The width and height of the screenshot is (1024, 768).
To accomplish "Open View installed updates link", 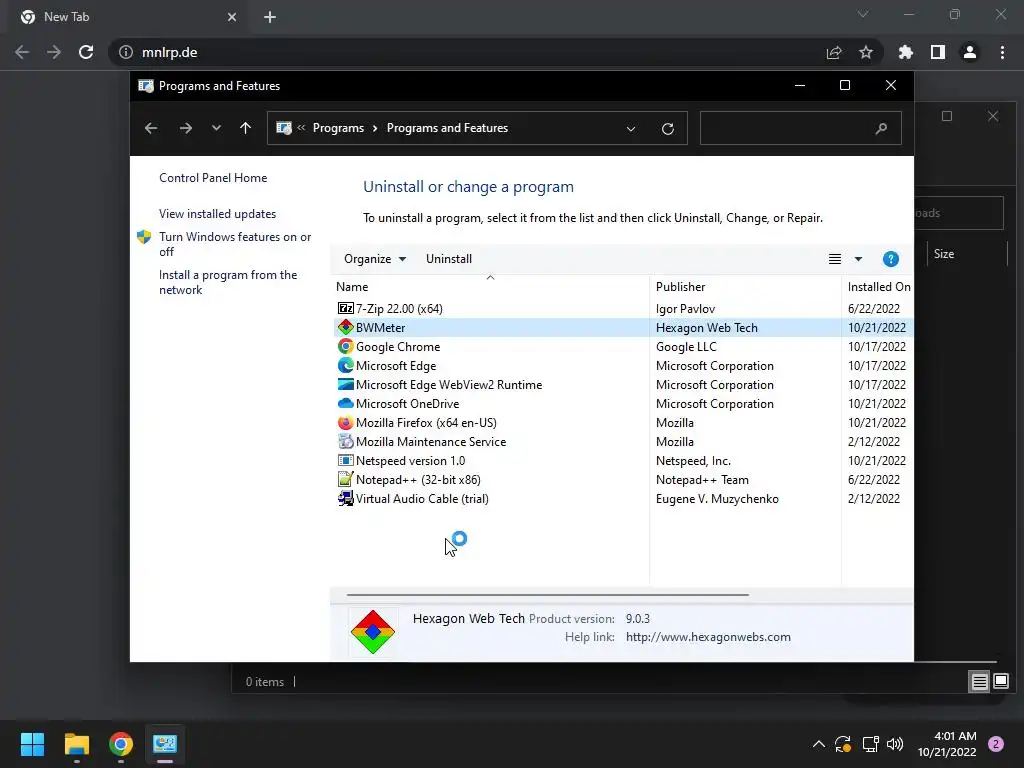I will point(217,214).
